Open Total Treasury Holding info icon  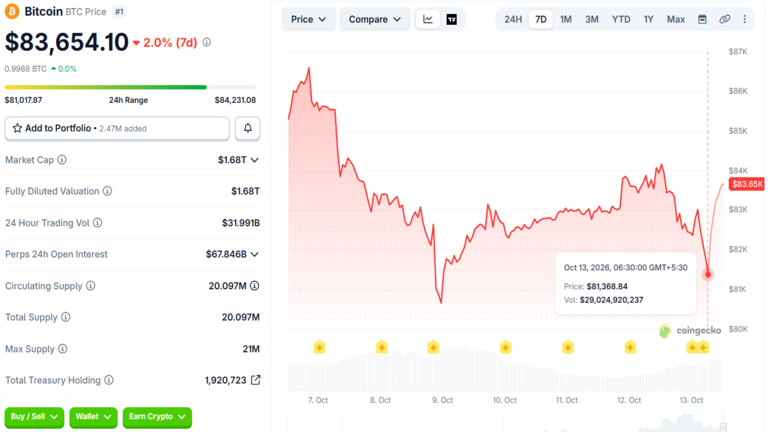109,380
